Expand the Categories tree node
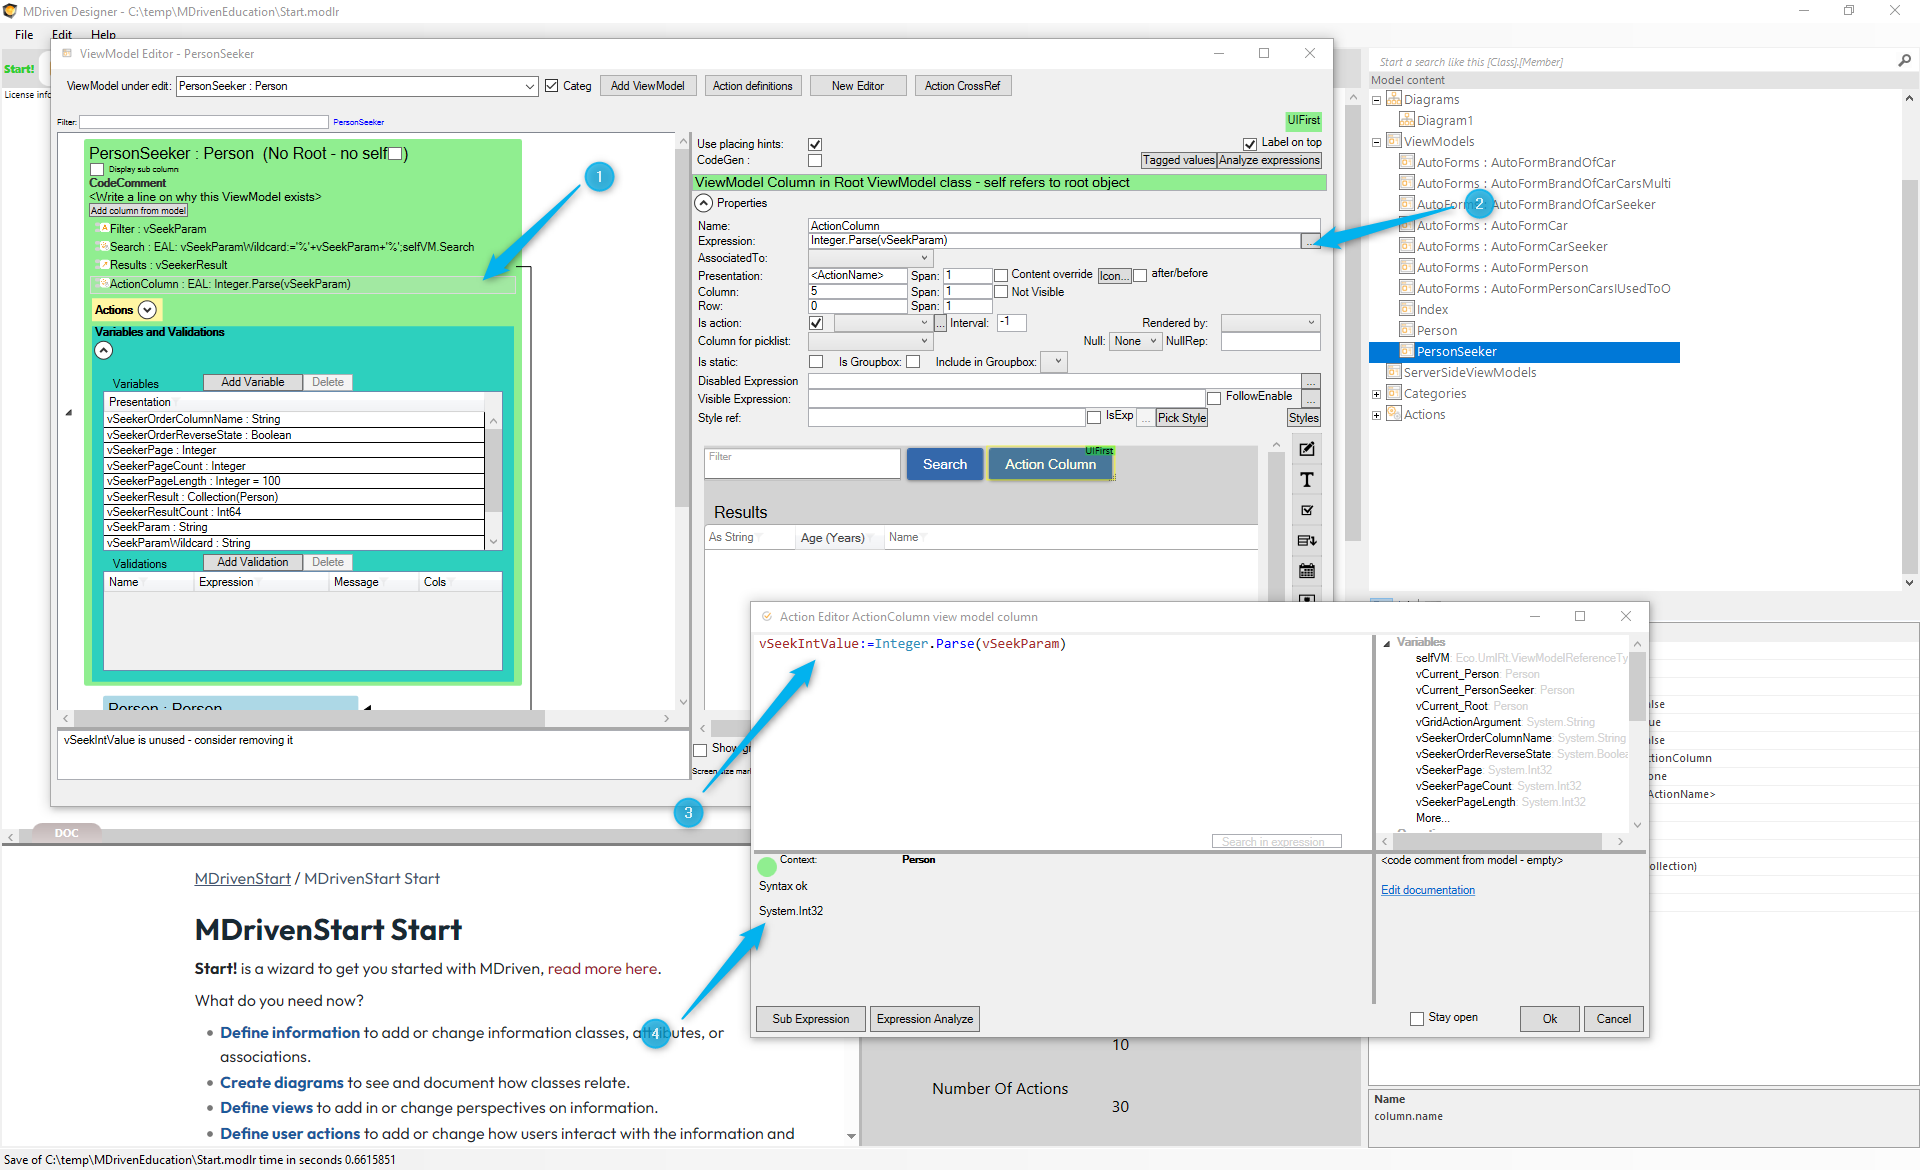1920x1170 pixels. (x=1376, y=394)
